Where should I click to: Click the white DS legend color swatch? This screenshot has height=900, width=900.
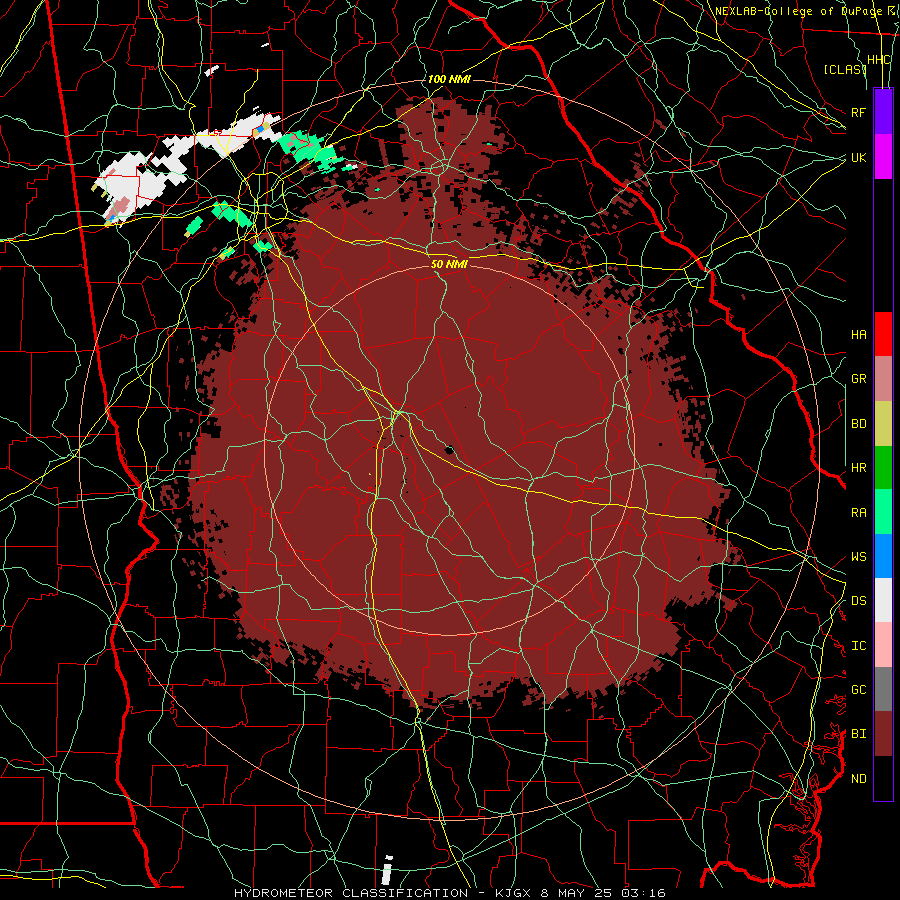click(883, 600)
